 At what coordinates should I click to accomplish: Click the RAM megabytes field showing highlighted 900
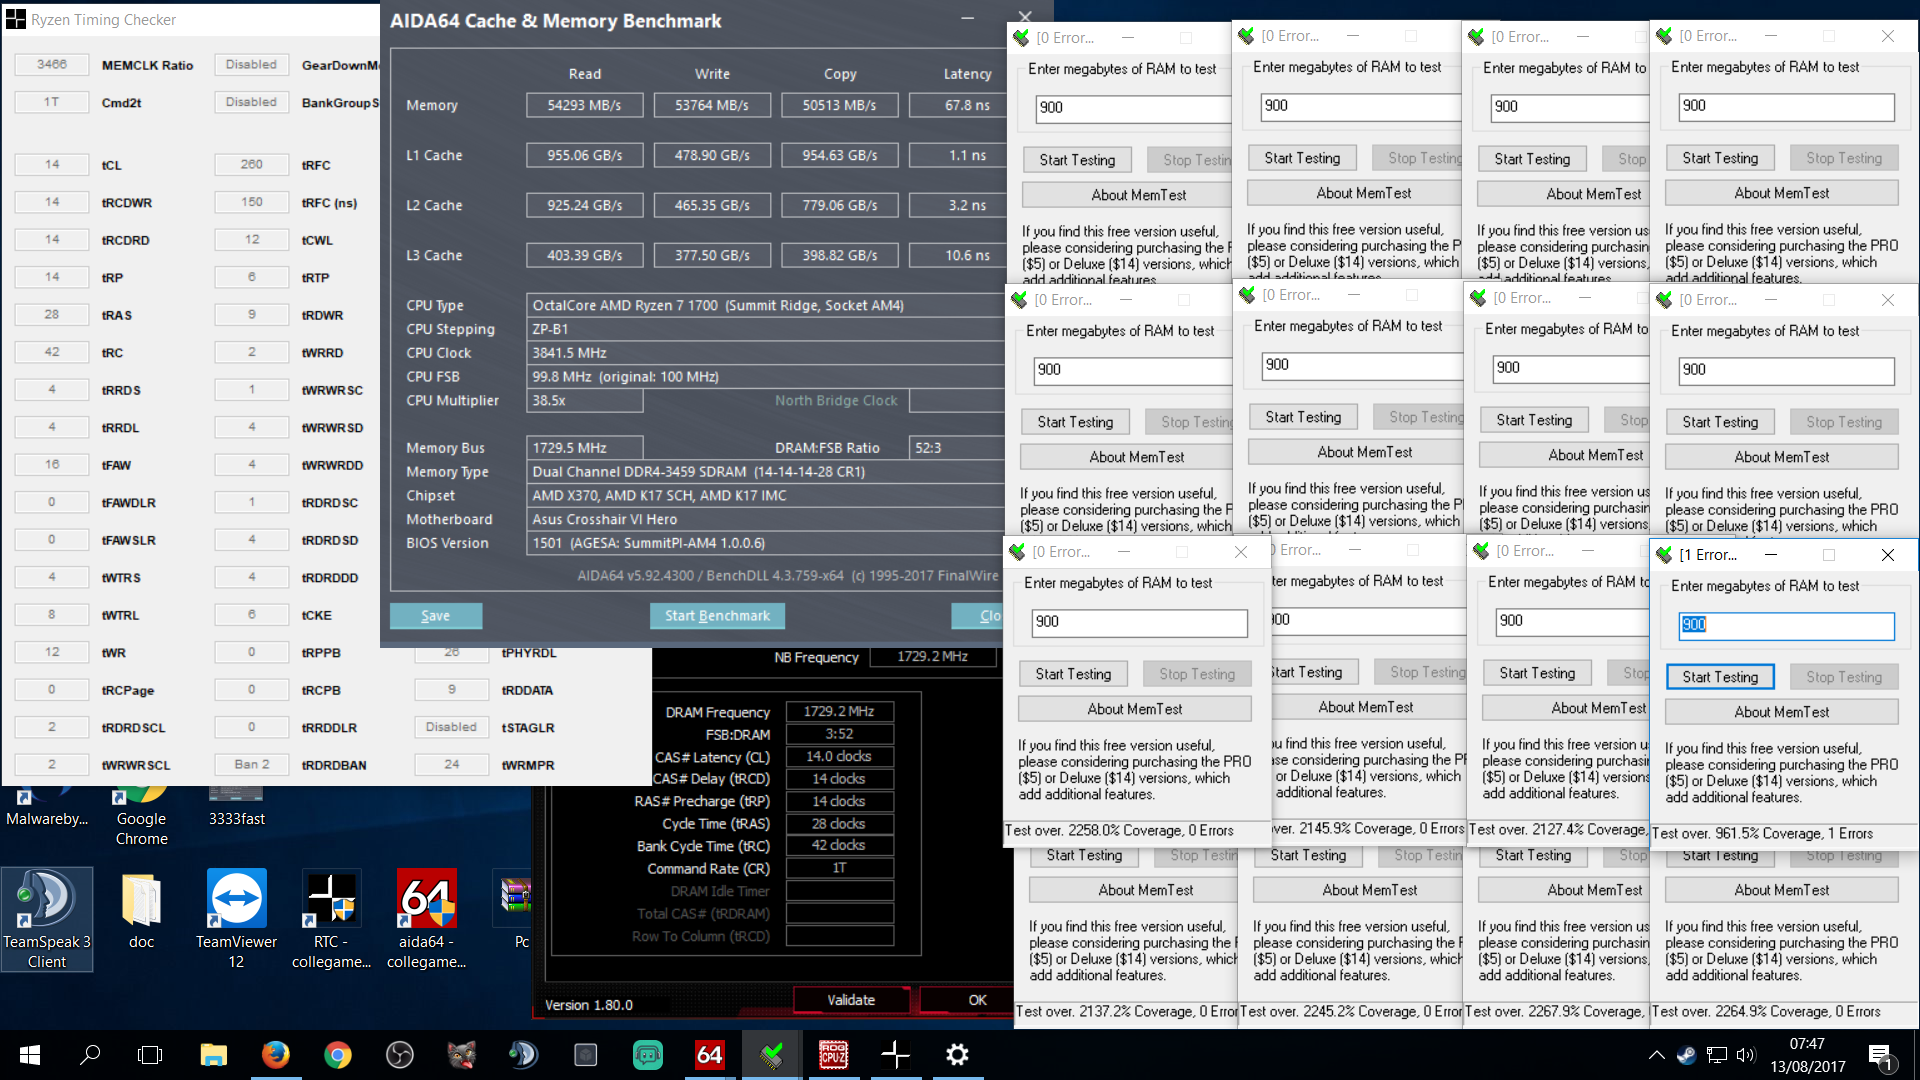tap(1785, 625)
